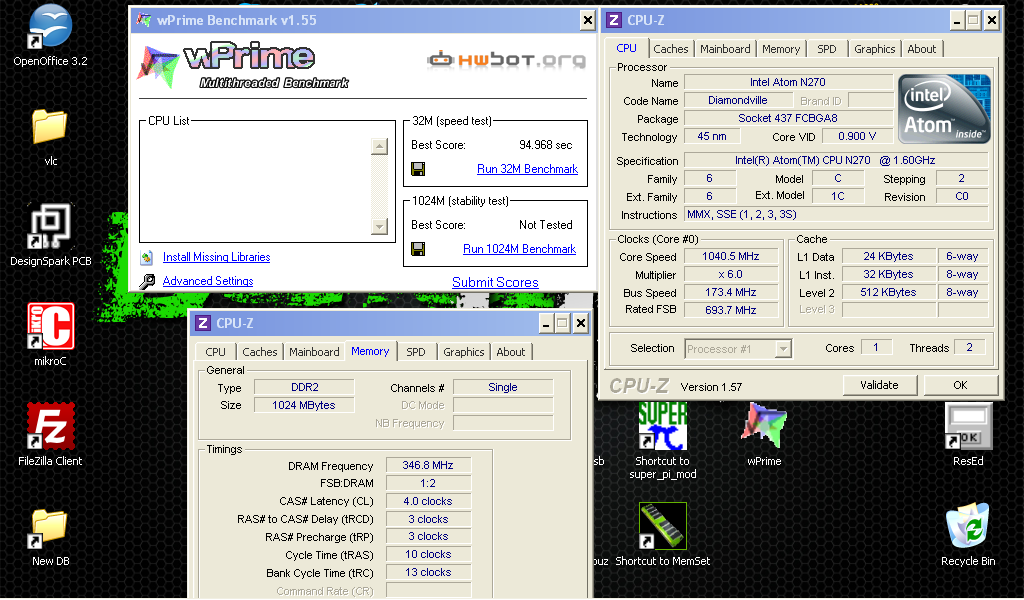This screenshot has height=600, width=1024.
Task: Click the CPU List scroll down arrow
Action: (379, 227)
